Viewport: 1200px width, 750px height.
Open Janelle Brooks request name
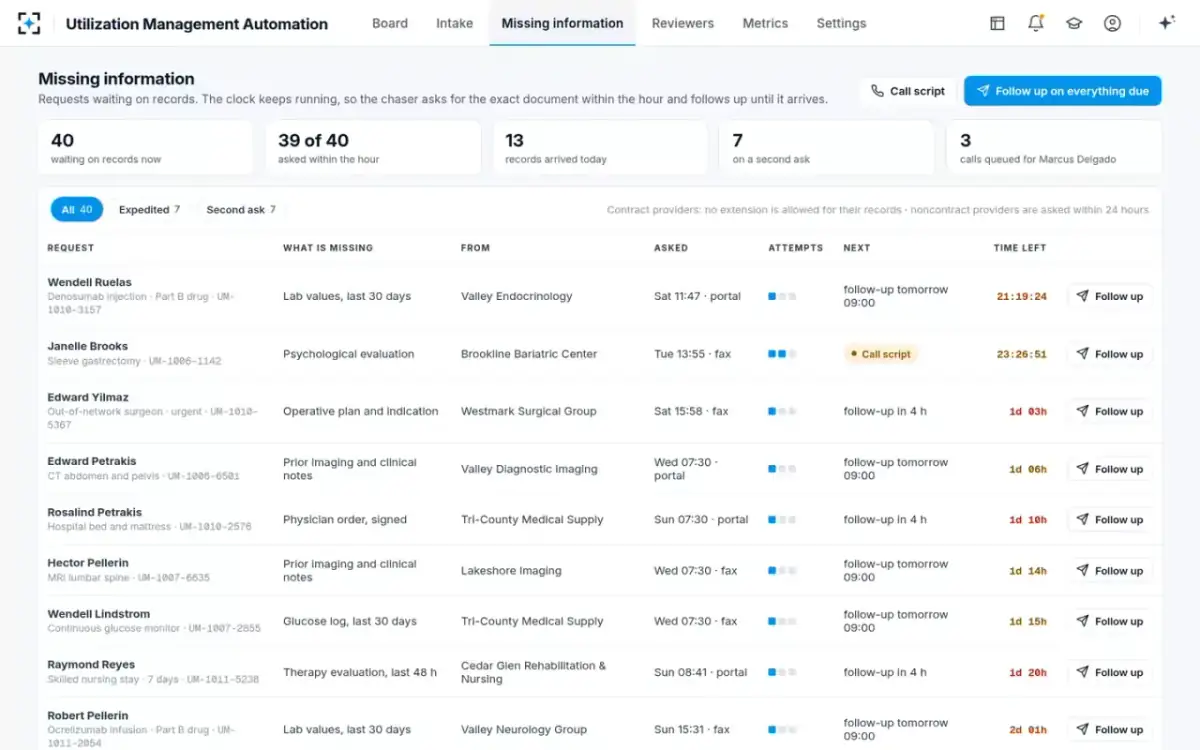(x=87, y=347)
